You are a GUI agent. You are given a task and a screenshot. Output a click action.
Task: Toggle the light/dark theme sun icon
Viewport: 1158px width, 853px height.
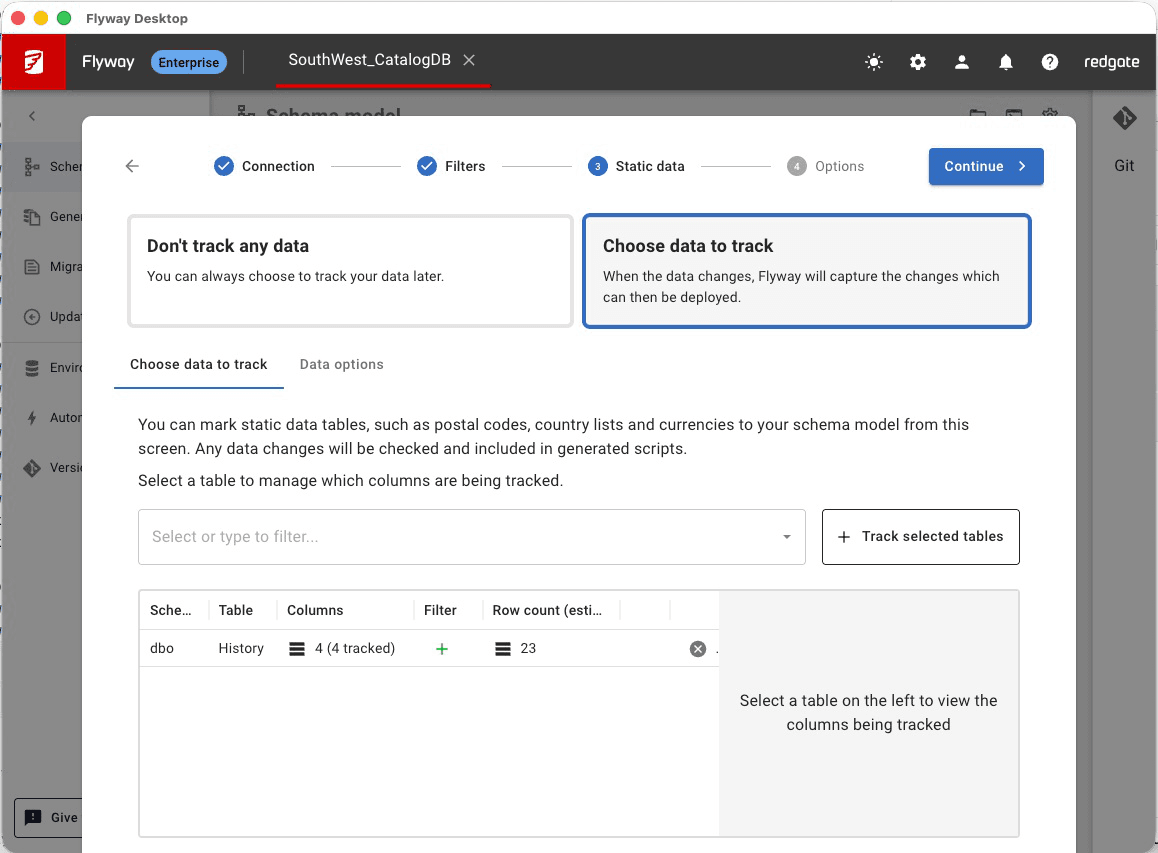tap(874, 62)
